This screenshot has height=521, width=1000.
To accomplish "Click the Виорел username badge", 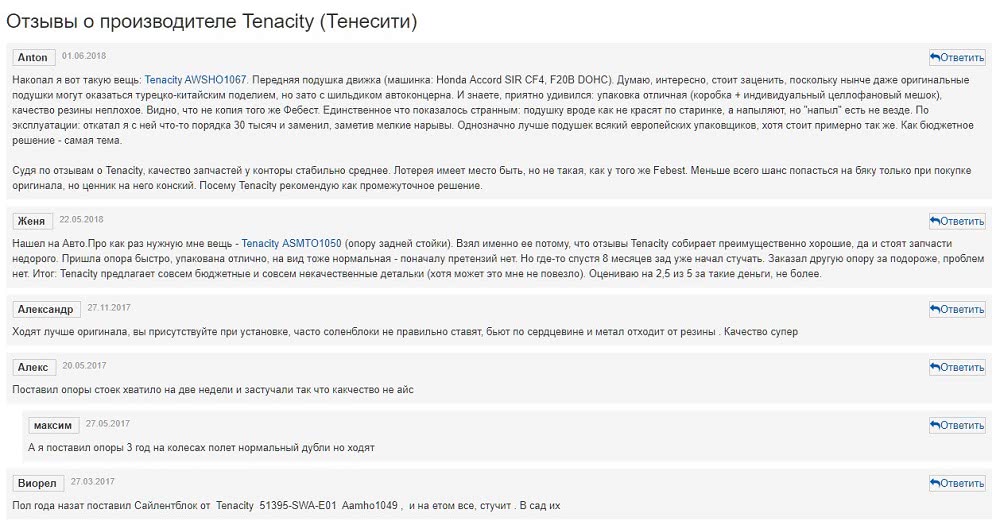I will 38,483.
